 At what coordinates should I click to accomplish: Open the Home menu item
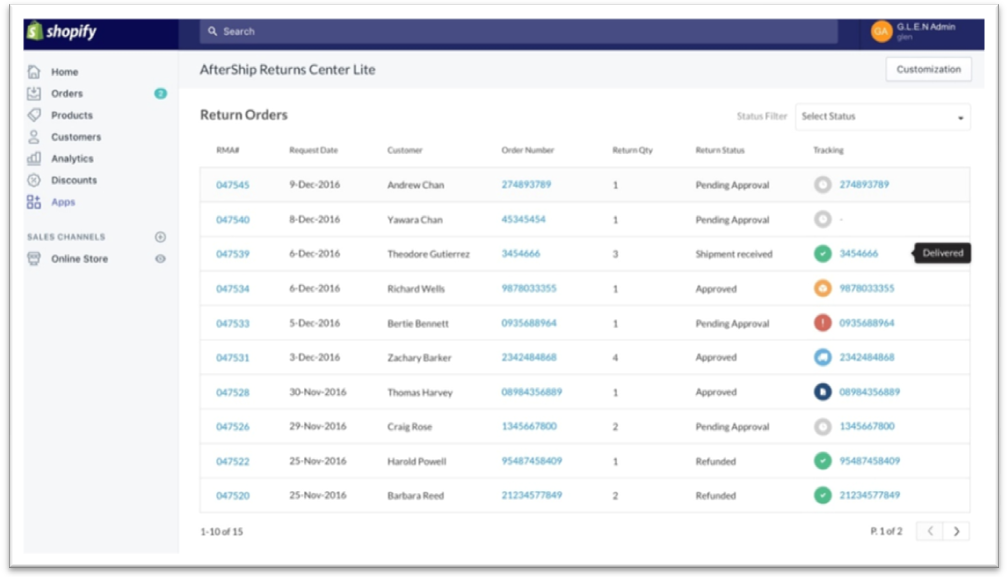(x=64, y=72)
